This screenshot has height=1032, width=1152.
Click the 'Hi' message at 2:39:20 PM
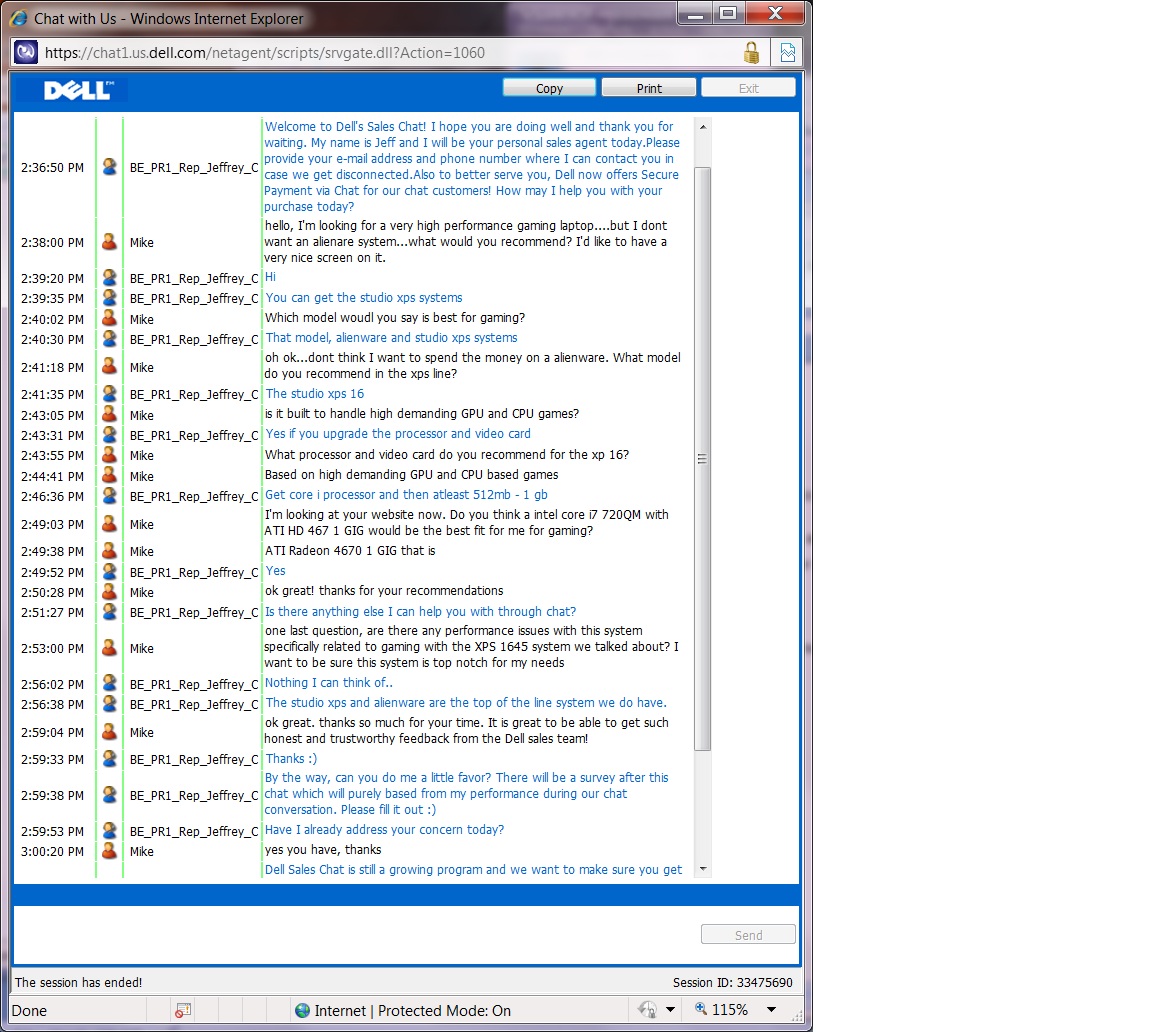(270, 277)
